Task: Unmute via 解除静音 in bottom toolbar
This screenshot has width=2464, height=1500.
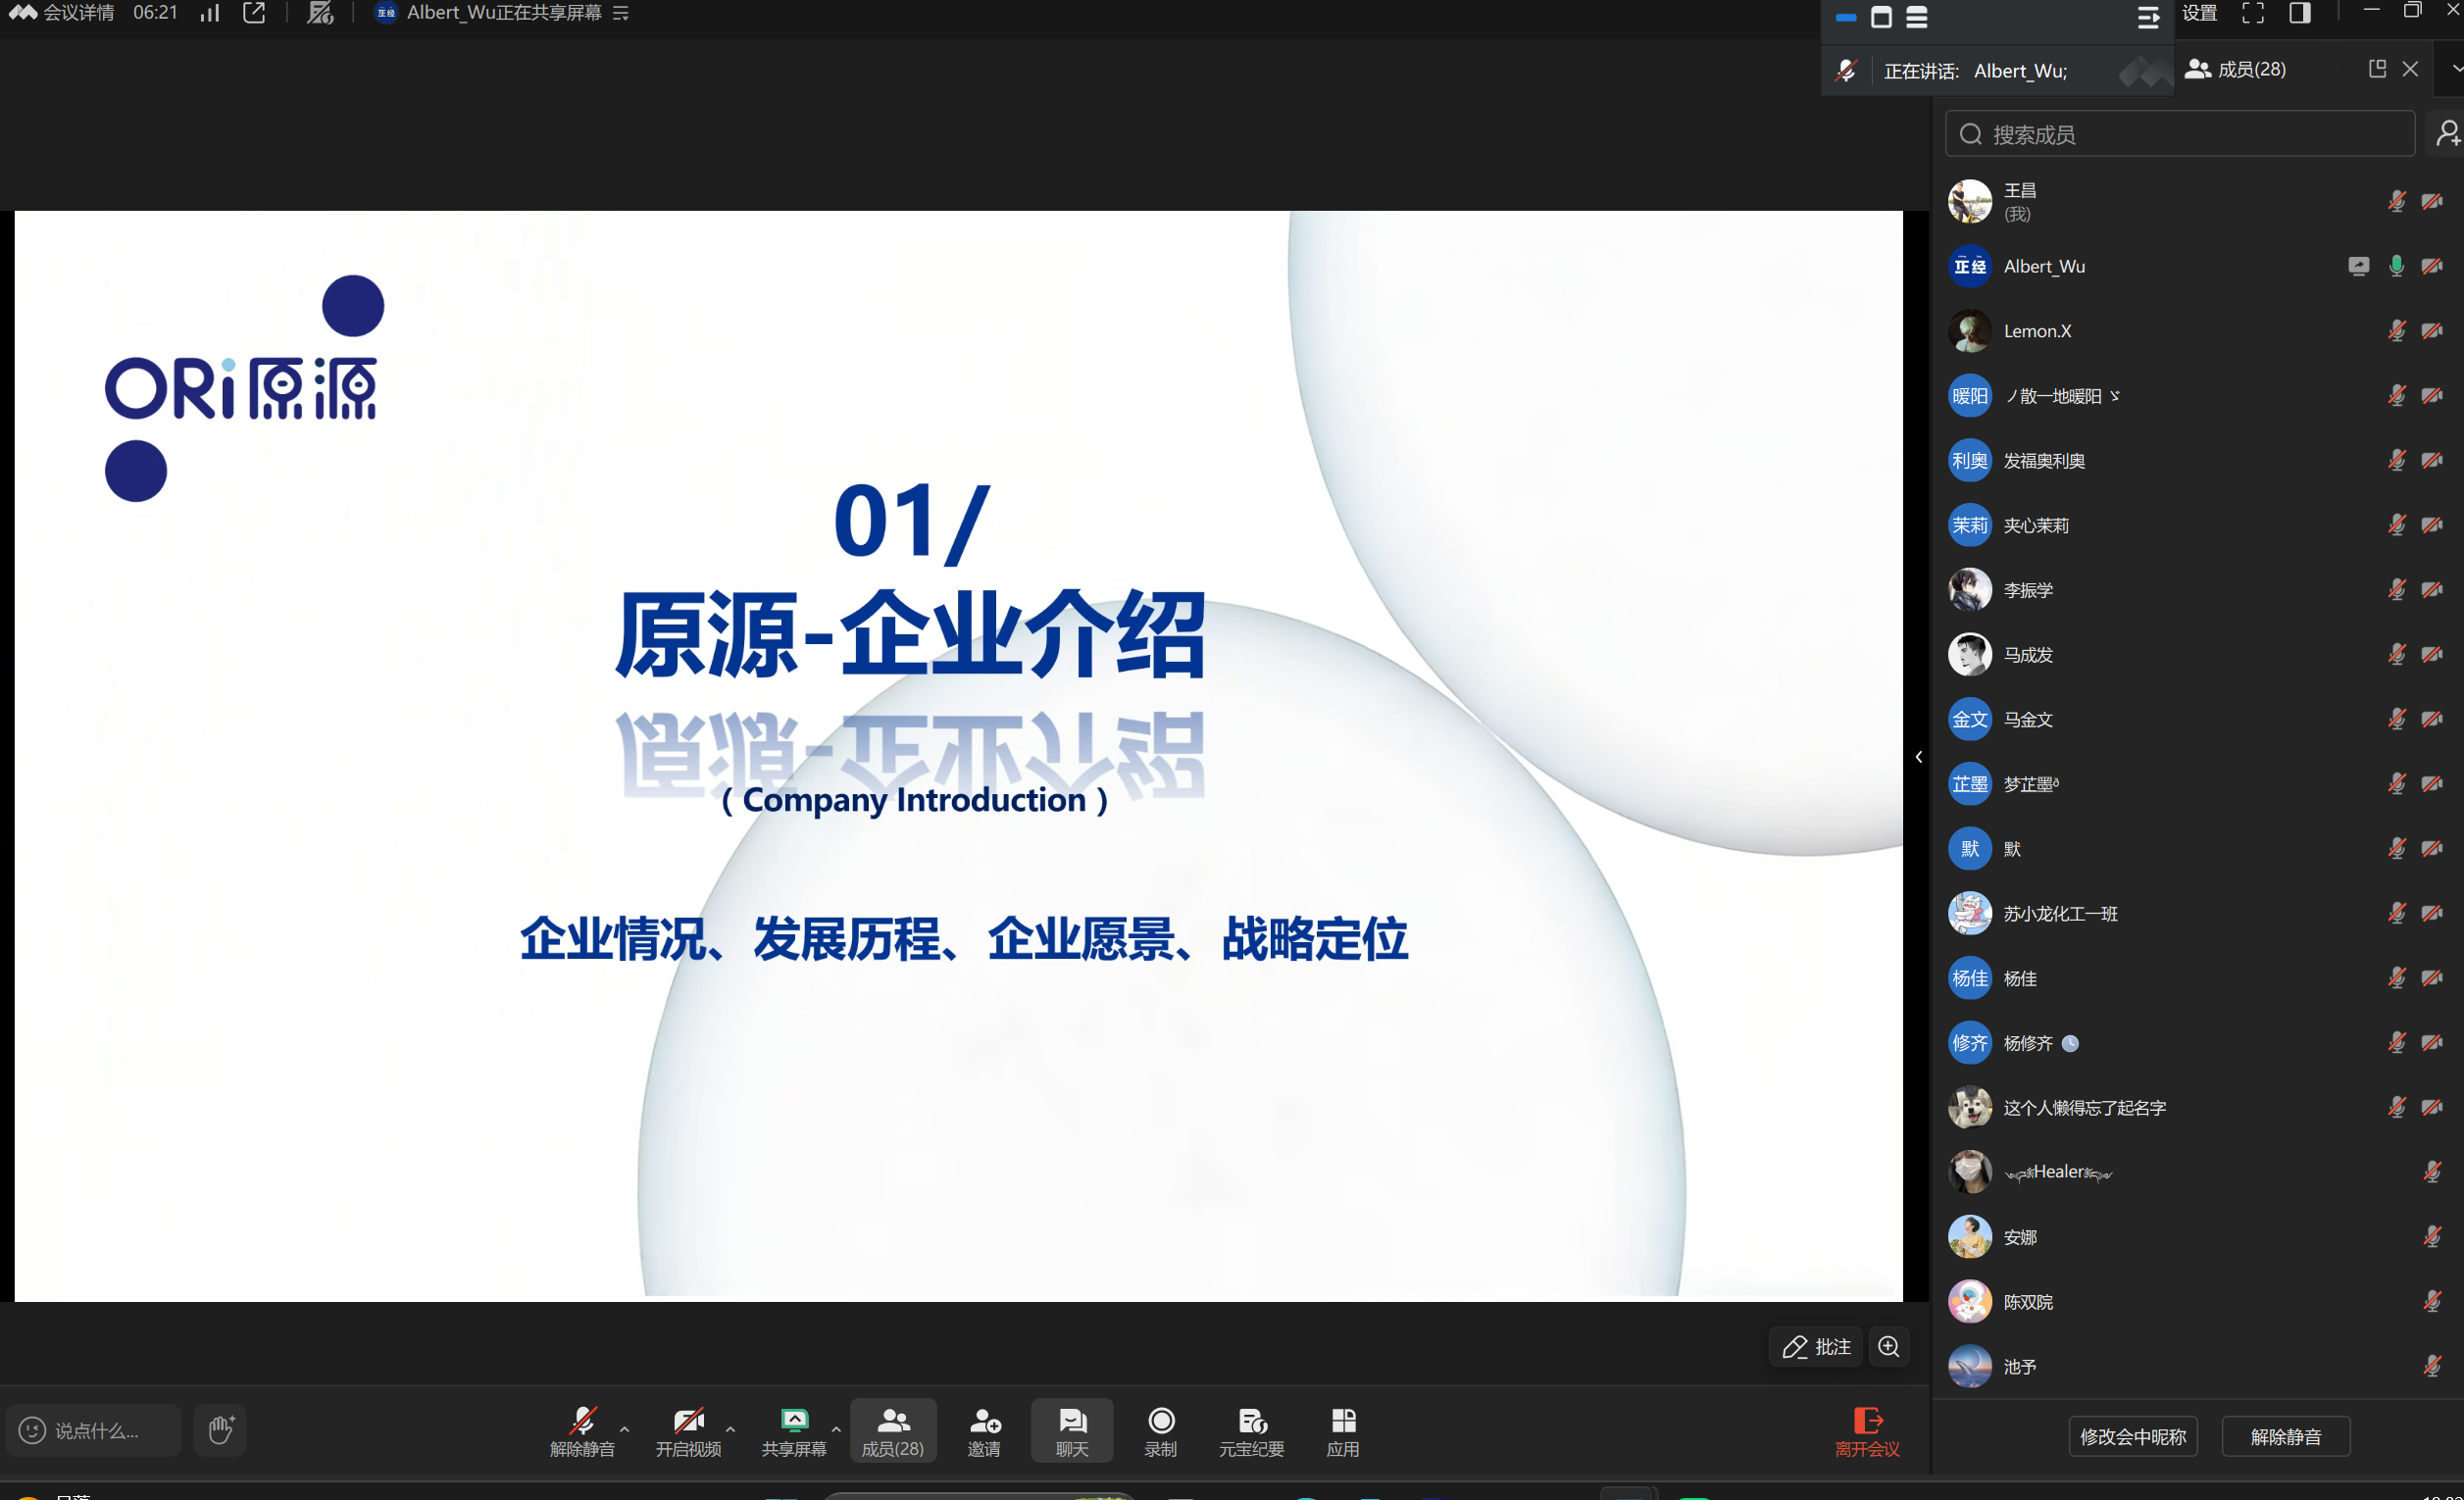Action: click(584, 1430)
